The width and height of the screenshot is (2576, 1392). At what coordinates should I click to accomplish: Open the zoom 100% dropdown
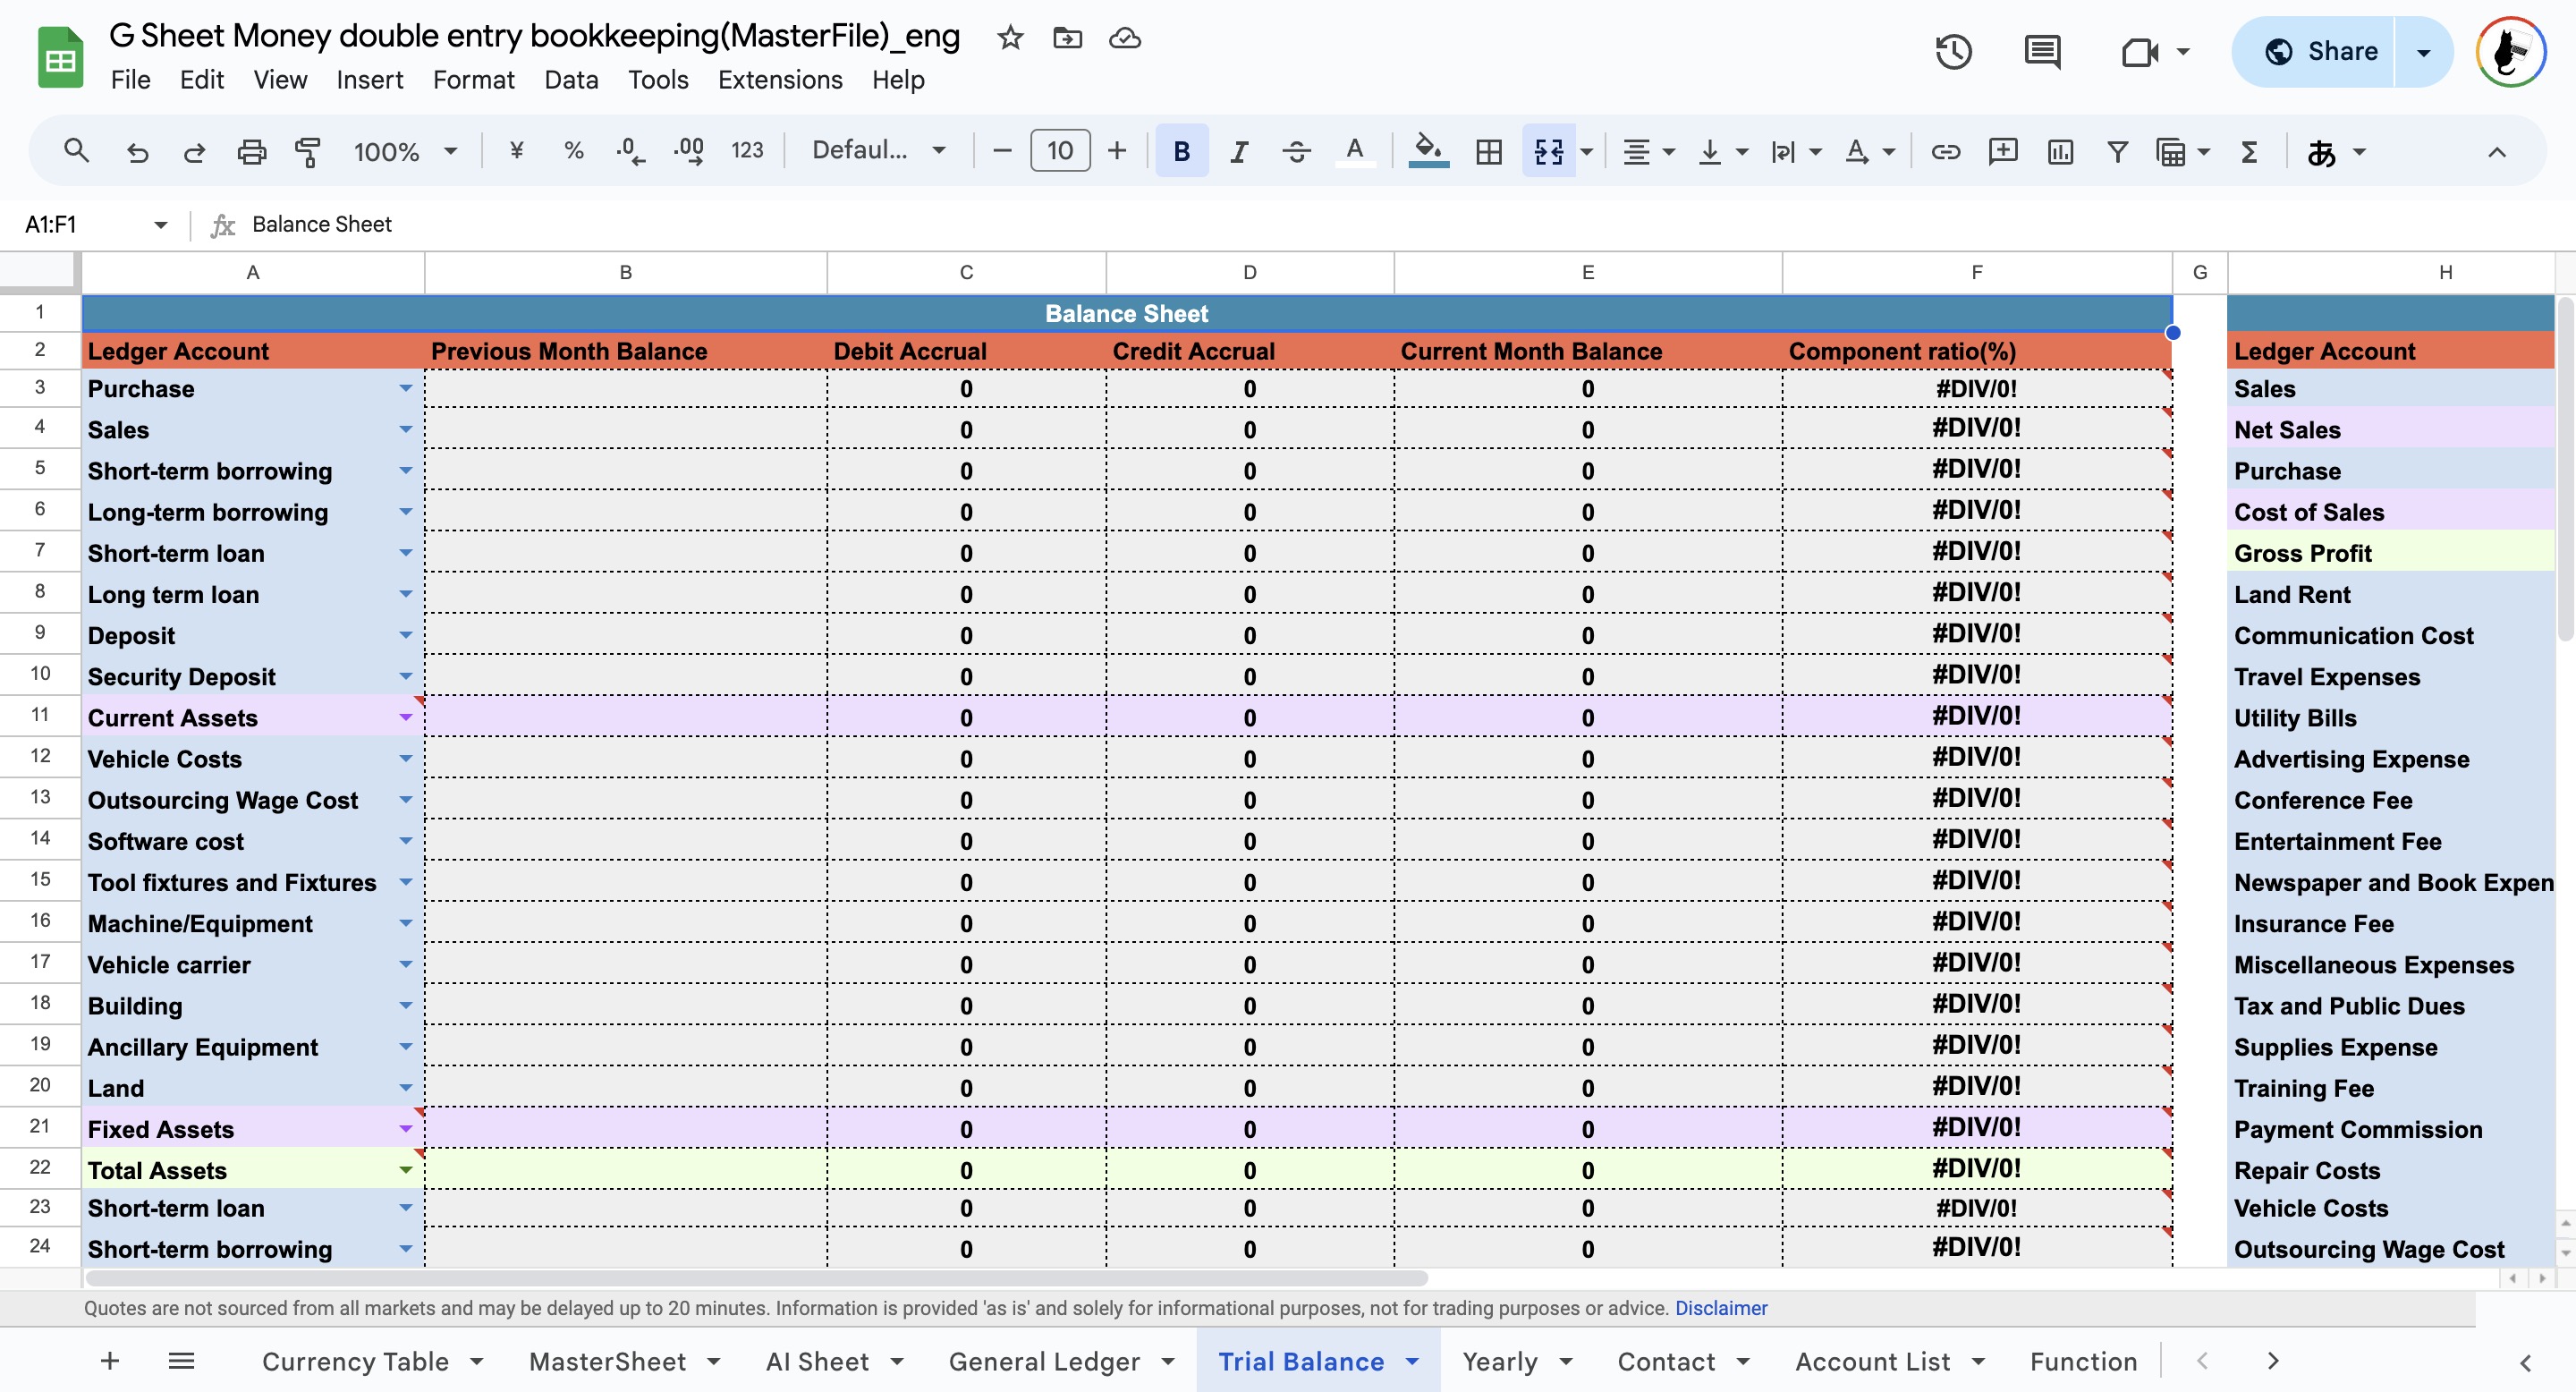click(405, 152)
